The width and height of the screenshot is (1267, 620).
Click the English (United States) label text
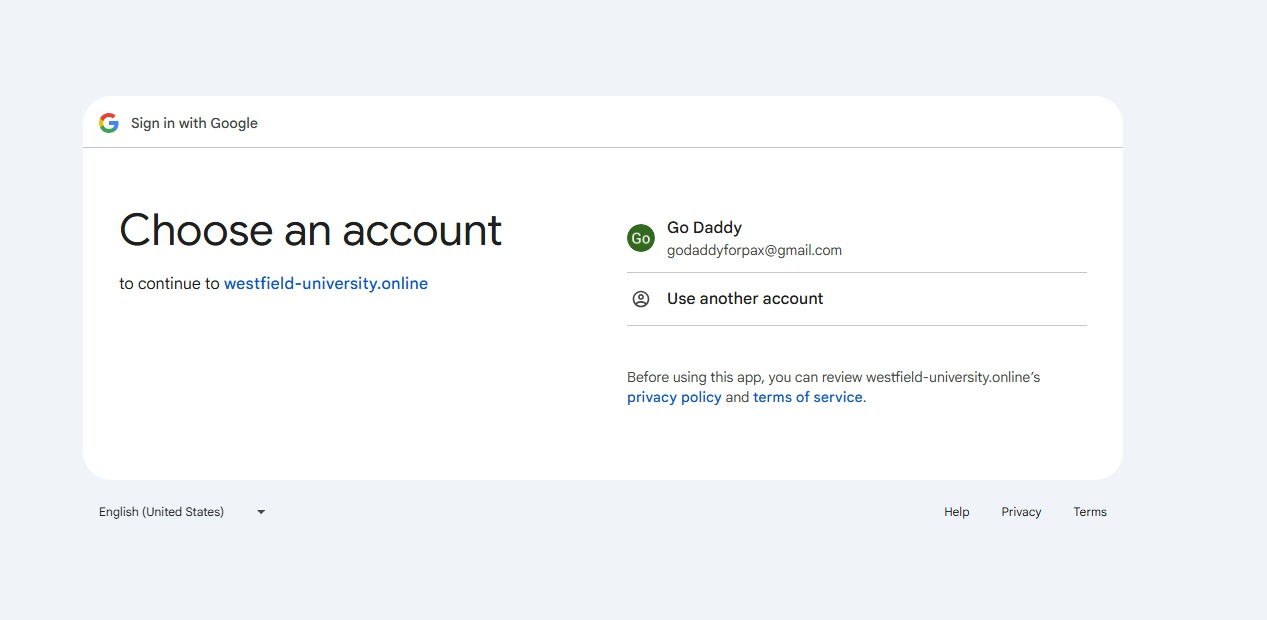tap(160, 511)
